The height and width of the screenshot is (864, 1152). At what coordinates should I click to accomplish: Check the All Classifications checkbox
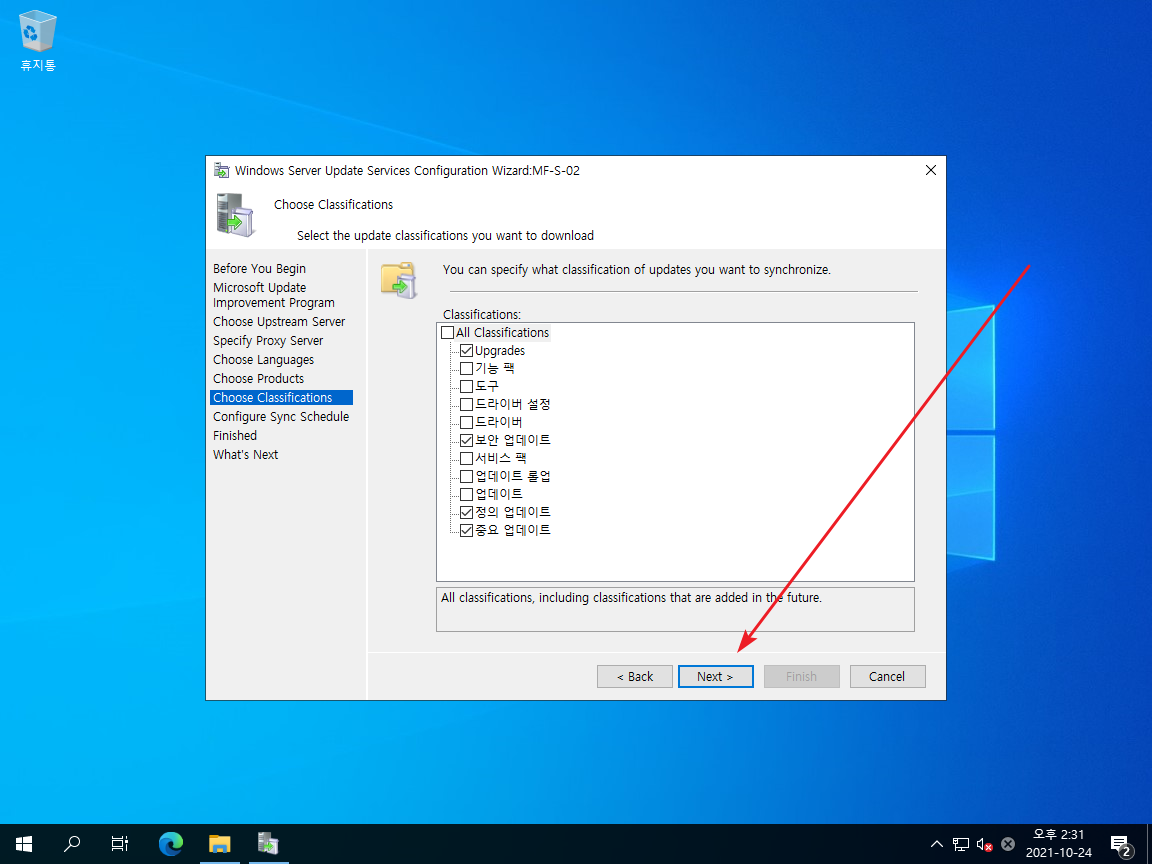447,333
